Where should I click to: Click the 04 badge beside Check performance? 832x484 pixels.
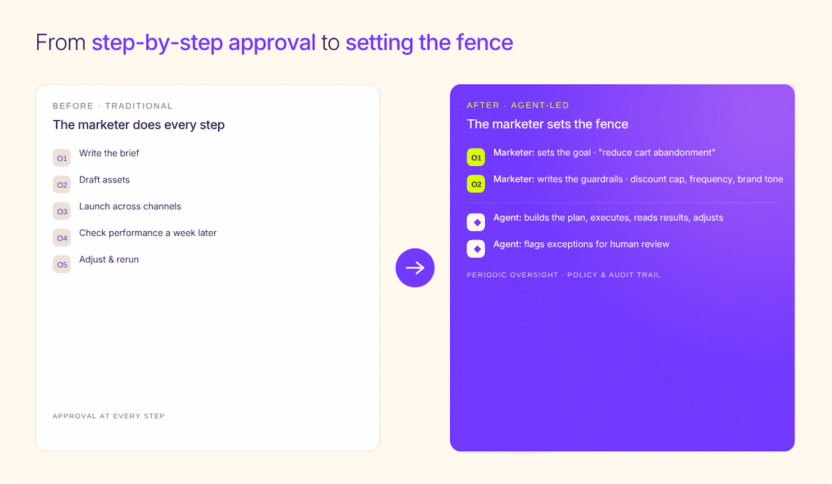tap(62, 238)
